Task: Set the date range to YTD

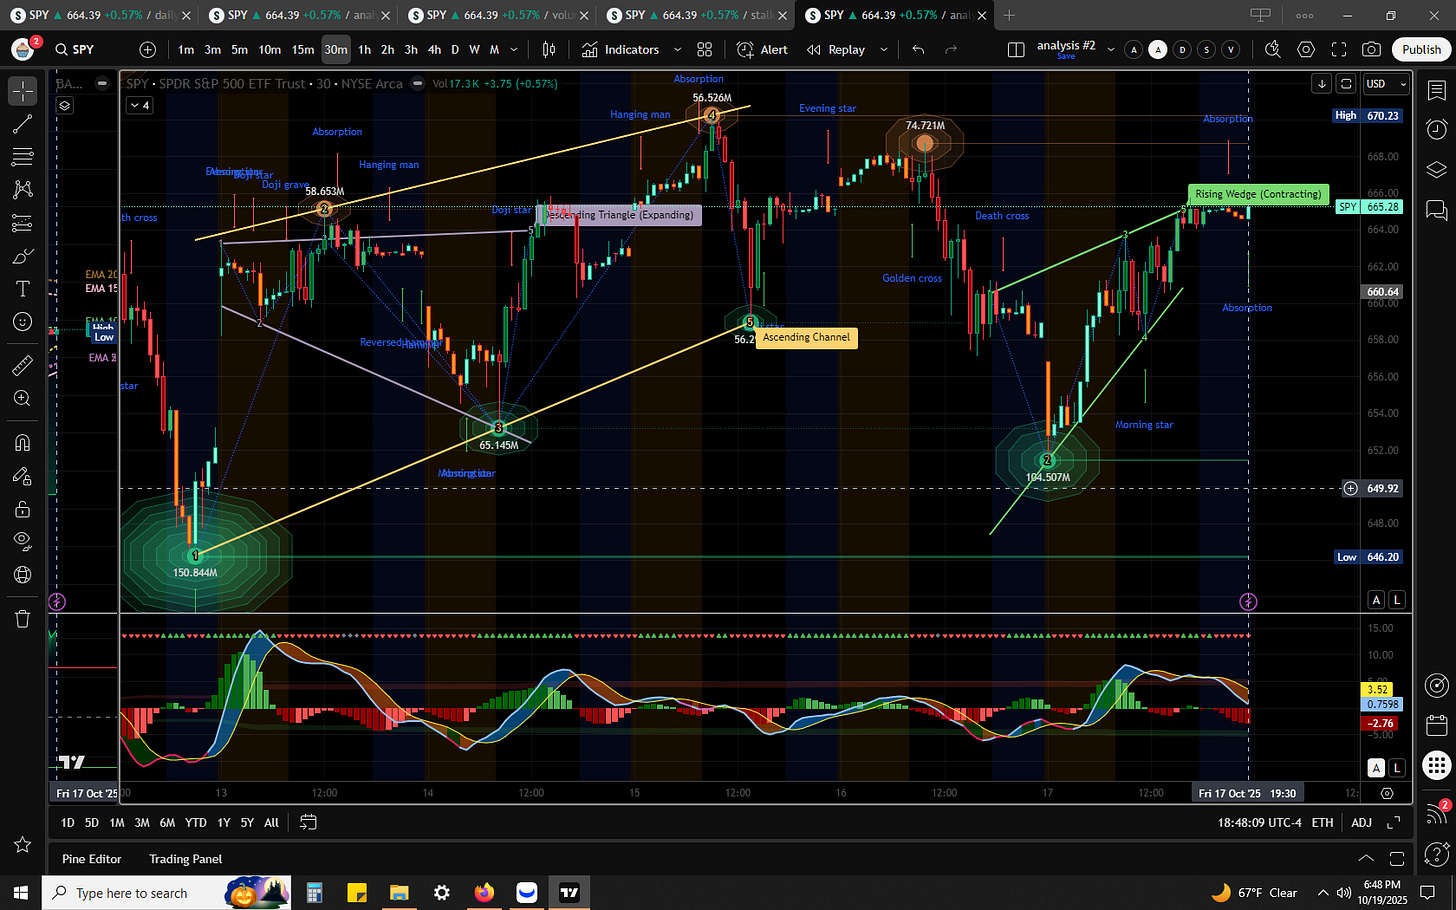Action: click(x=196, y=822)
